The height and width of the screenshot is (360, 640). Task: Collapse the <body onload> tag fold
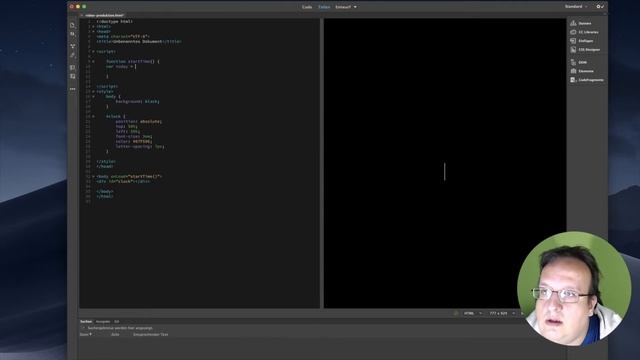point(93,176)
